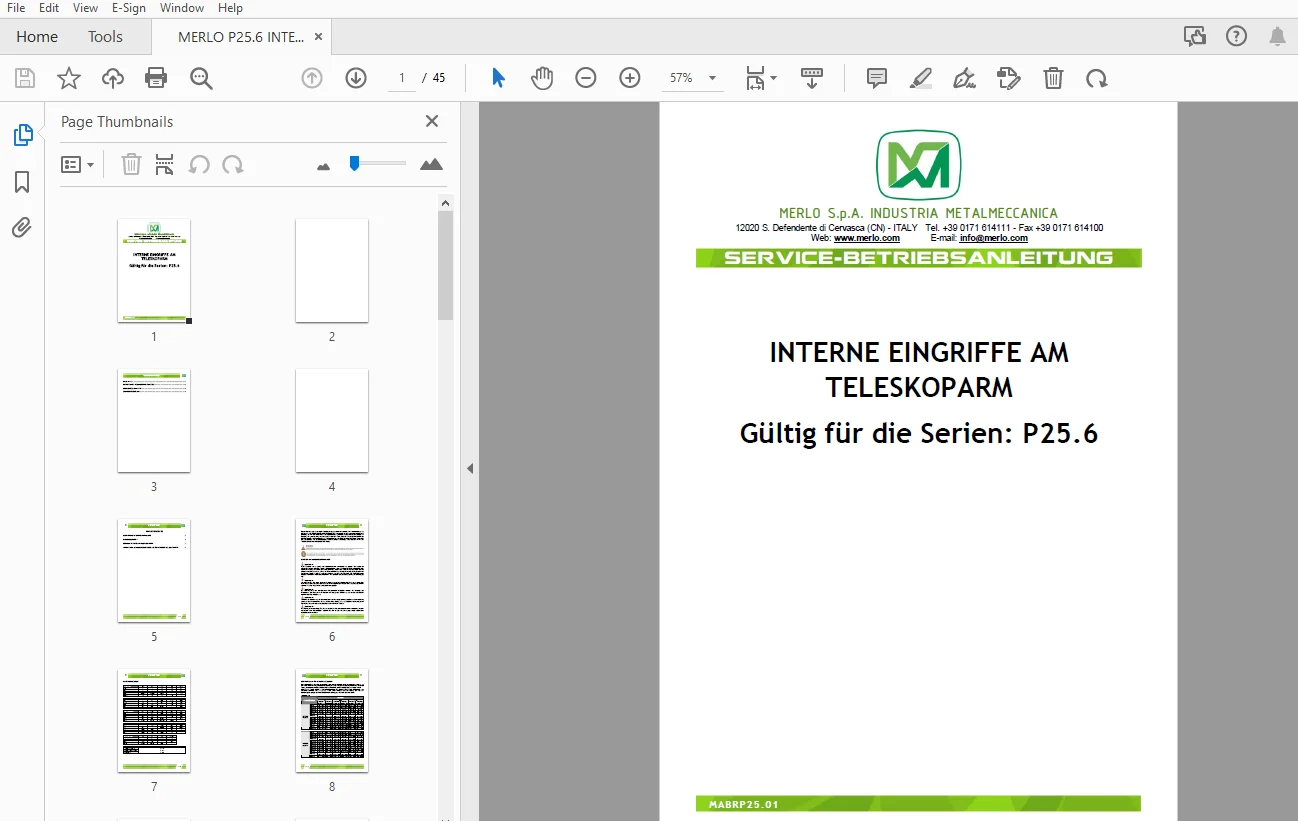Screen dimensions: 1298x821
Task: Select the page 4 thumbnail
Action: click(332, 420)
